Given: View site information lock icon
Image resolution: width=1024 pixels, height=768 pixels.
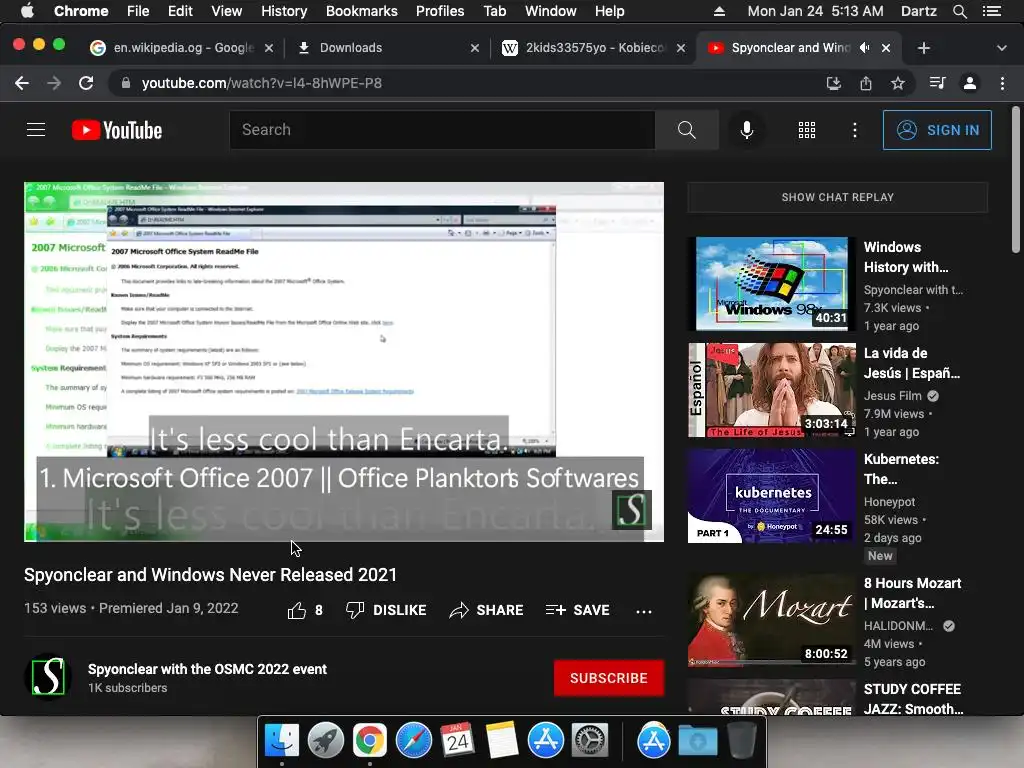Looking at the screenshot, I should click(126, 83).
